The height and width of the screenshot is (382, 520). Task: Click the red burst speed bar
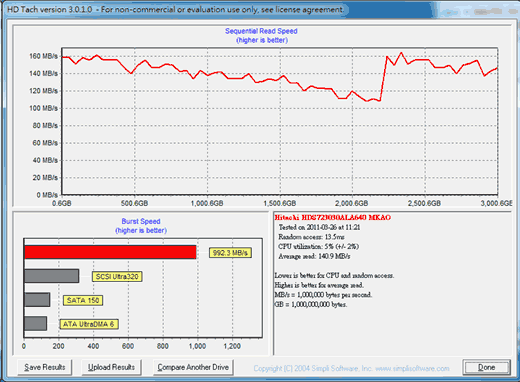pyautogui.click(x=110, y=252)
